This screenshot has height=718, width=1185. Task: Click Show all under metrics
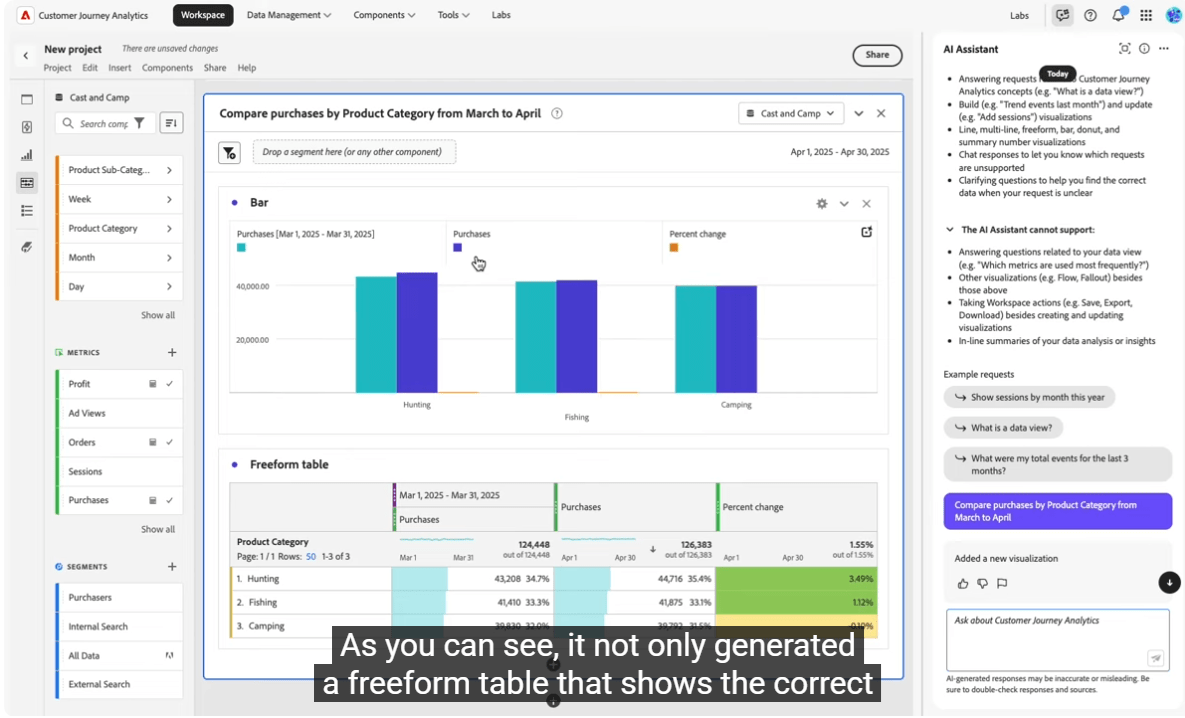tap(158, 529)
